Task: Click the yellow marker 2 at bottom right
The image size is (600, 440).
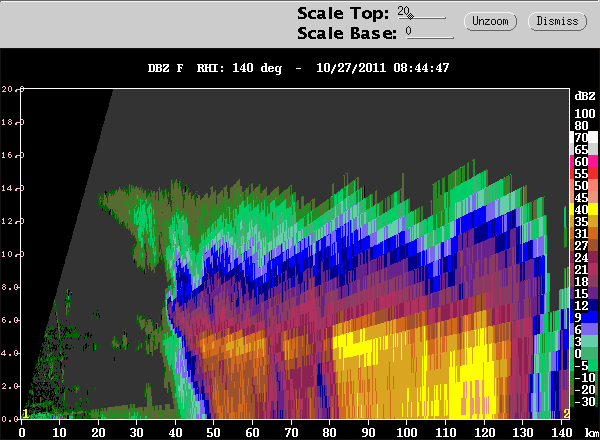Action: tap(567, 414)
